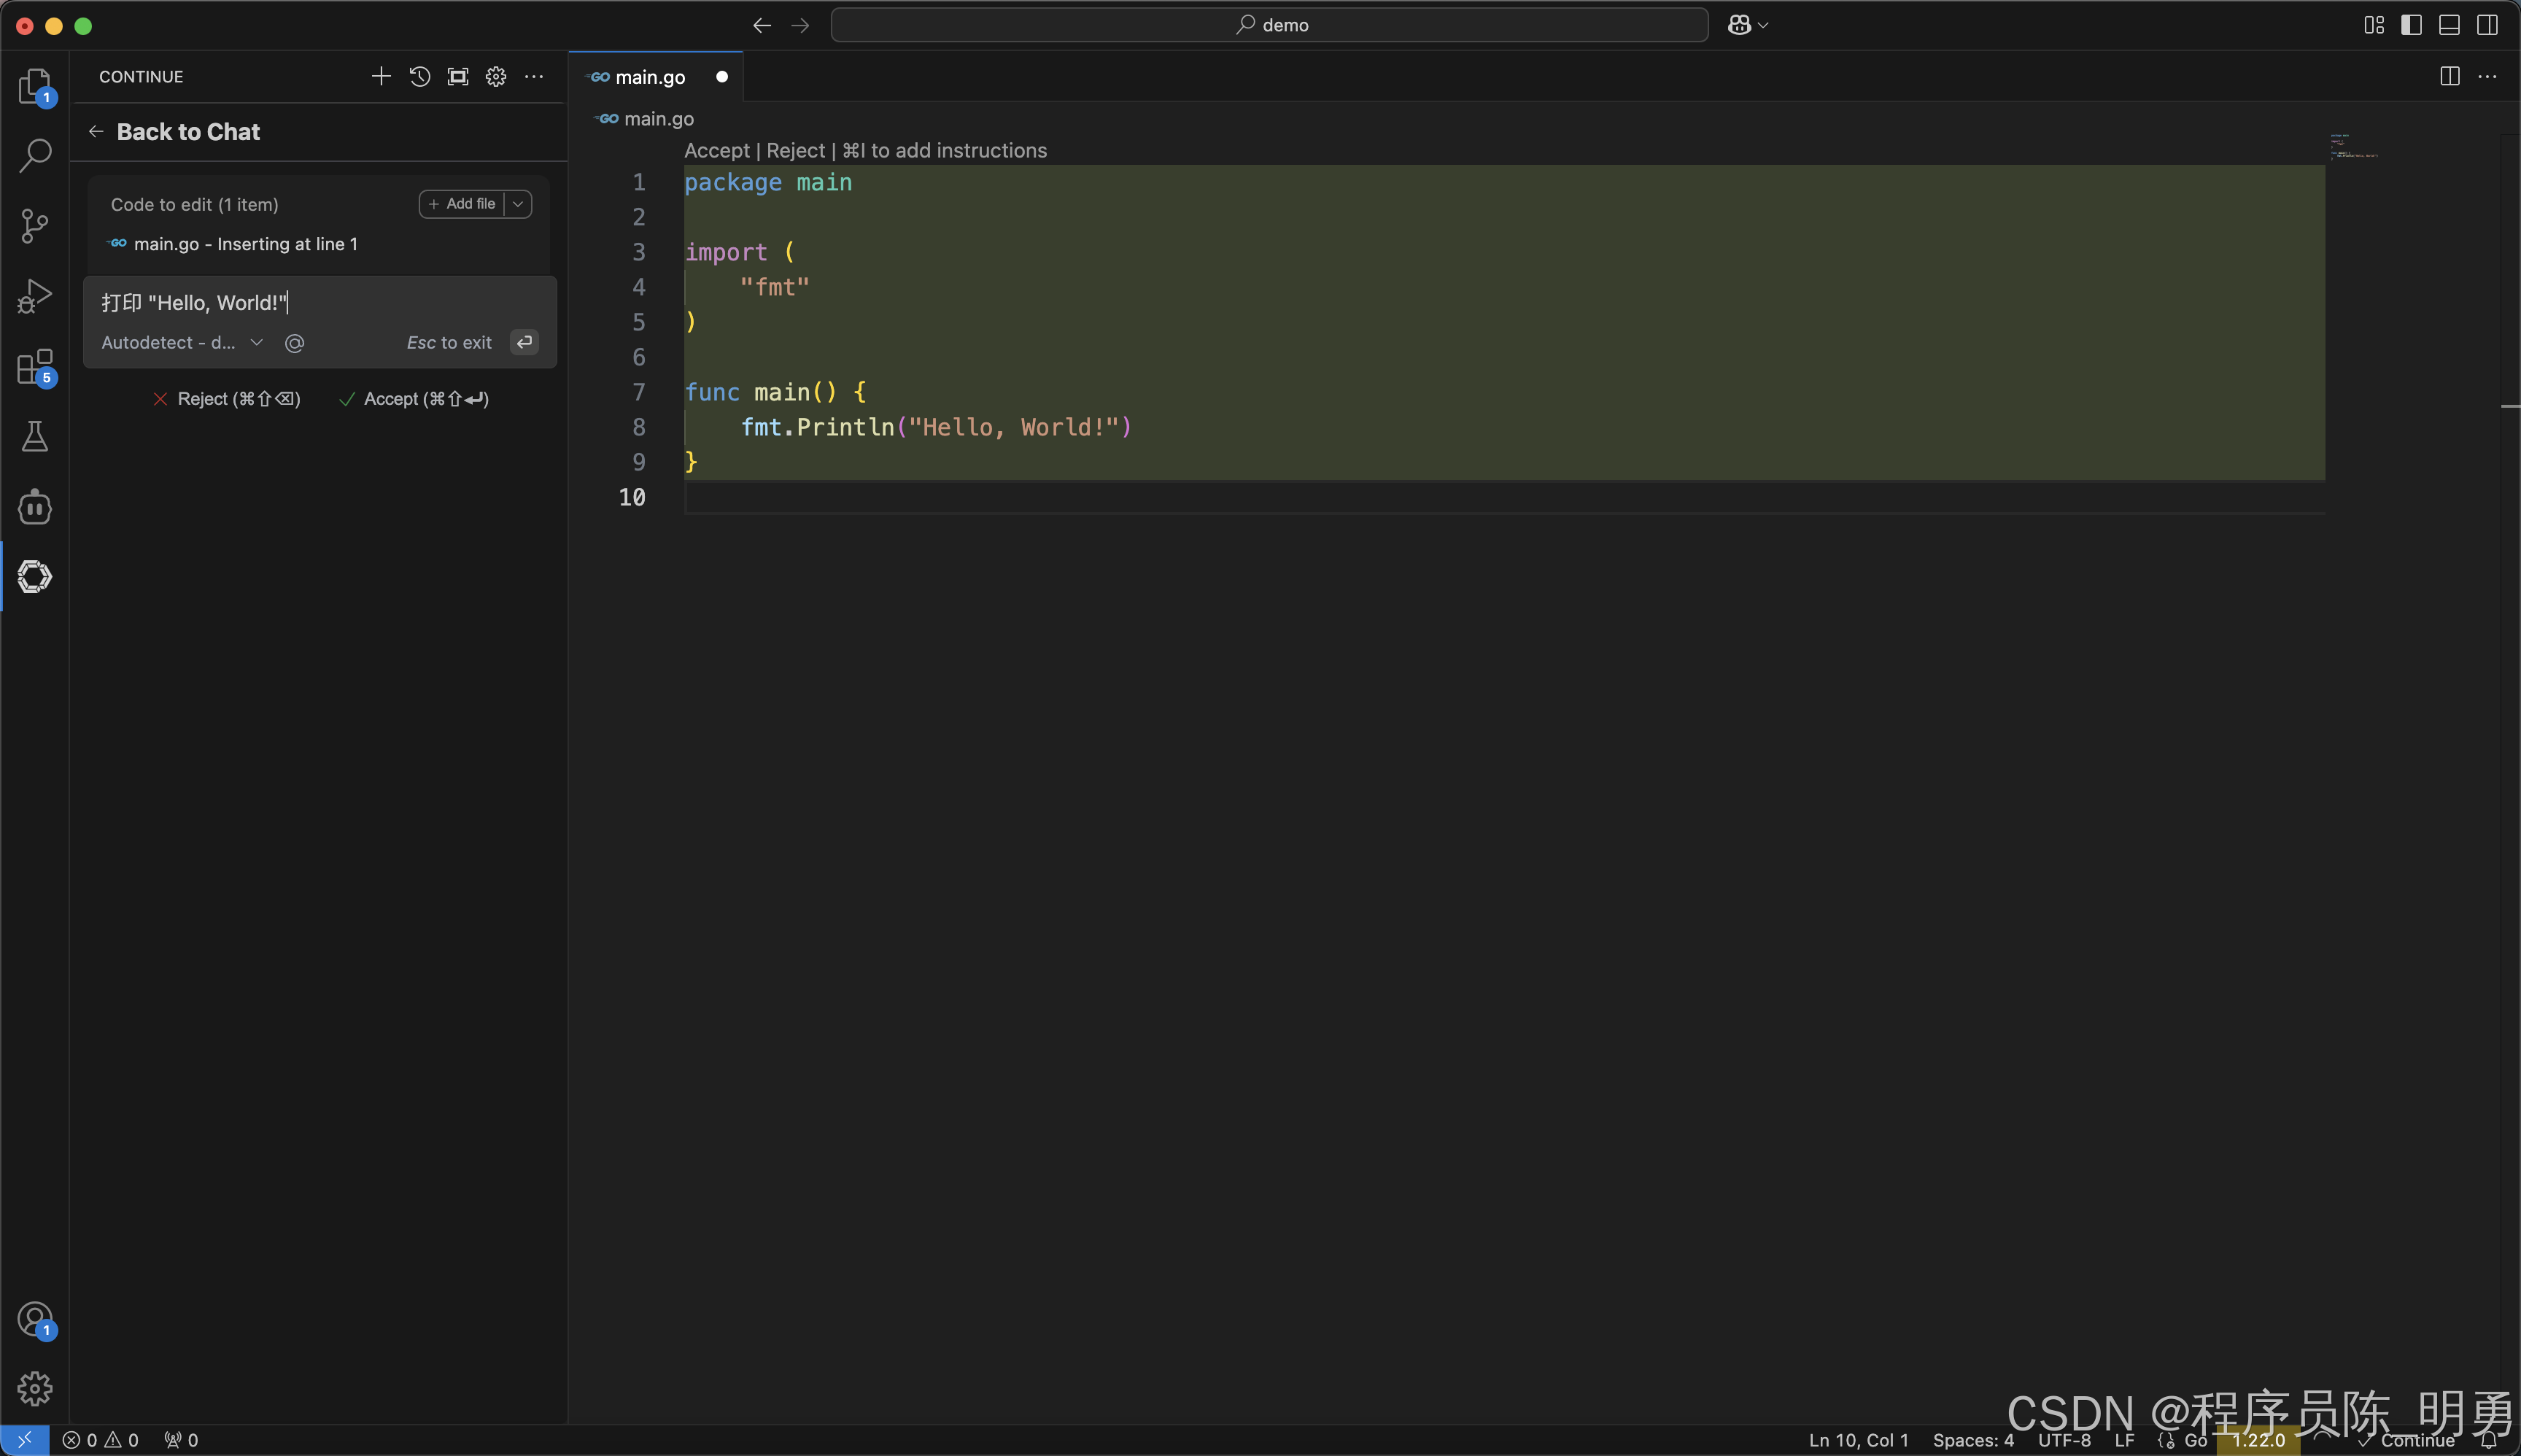Open the Run and Debug view
2521x1456 pixels.
click(x=35, y=296)
